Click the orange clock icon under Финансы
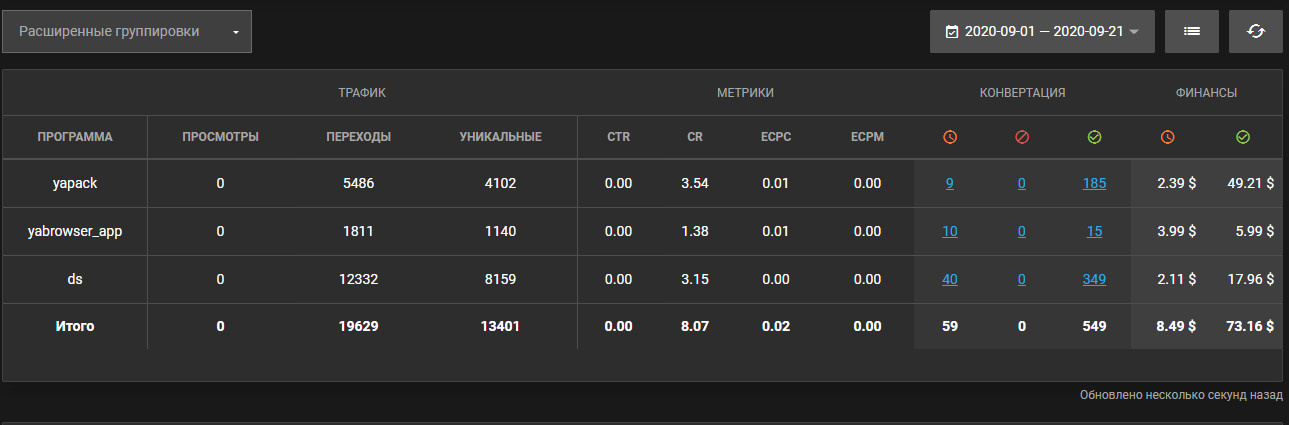1289x425 pixels. pos(1167,137)
